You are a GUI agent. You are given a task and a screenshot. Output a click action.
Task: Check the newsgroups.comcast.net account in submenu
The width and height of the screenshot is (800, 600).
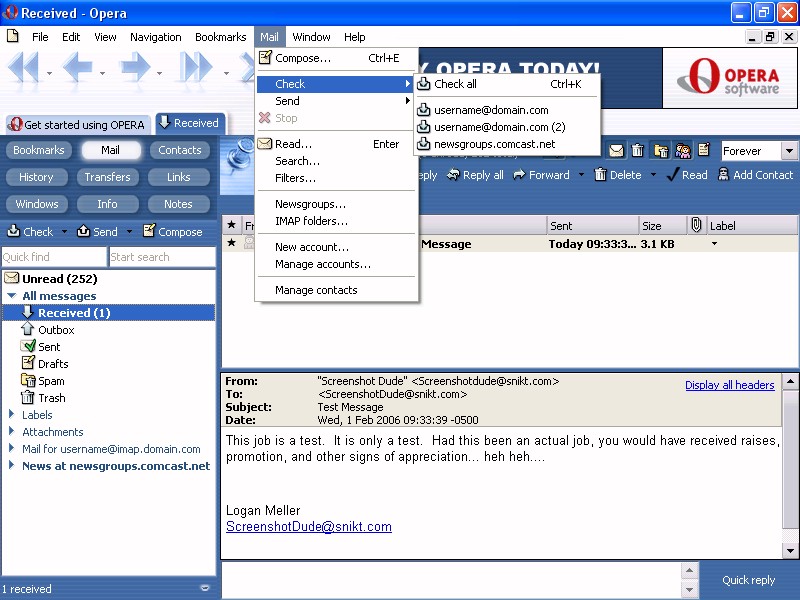pos(508,144)
